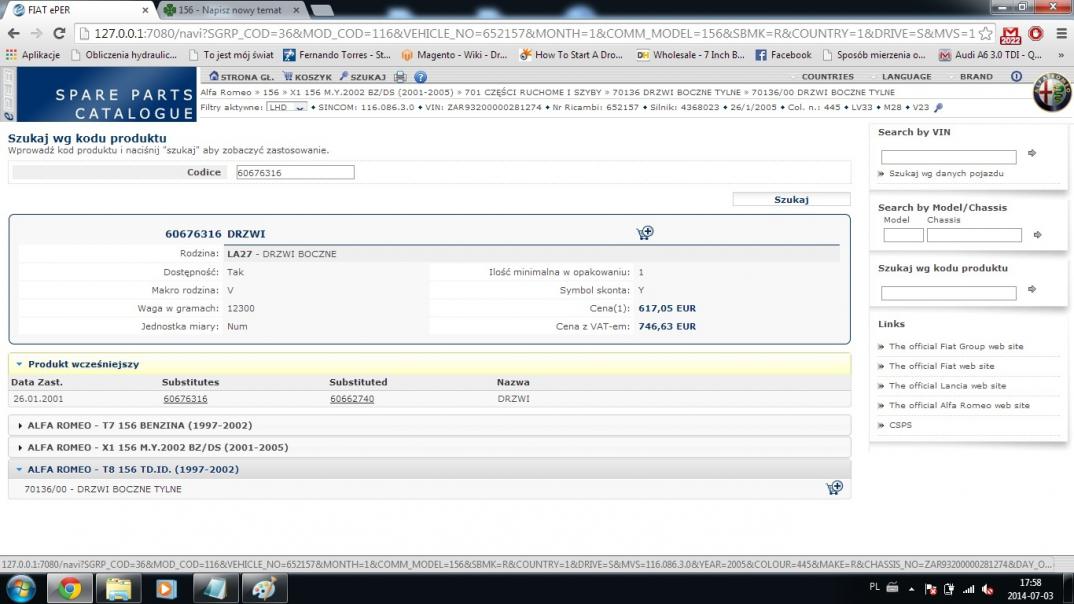
Task: Click the info icon next to BRAND
Action: click(1016, 76)
